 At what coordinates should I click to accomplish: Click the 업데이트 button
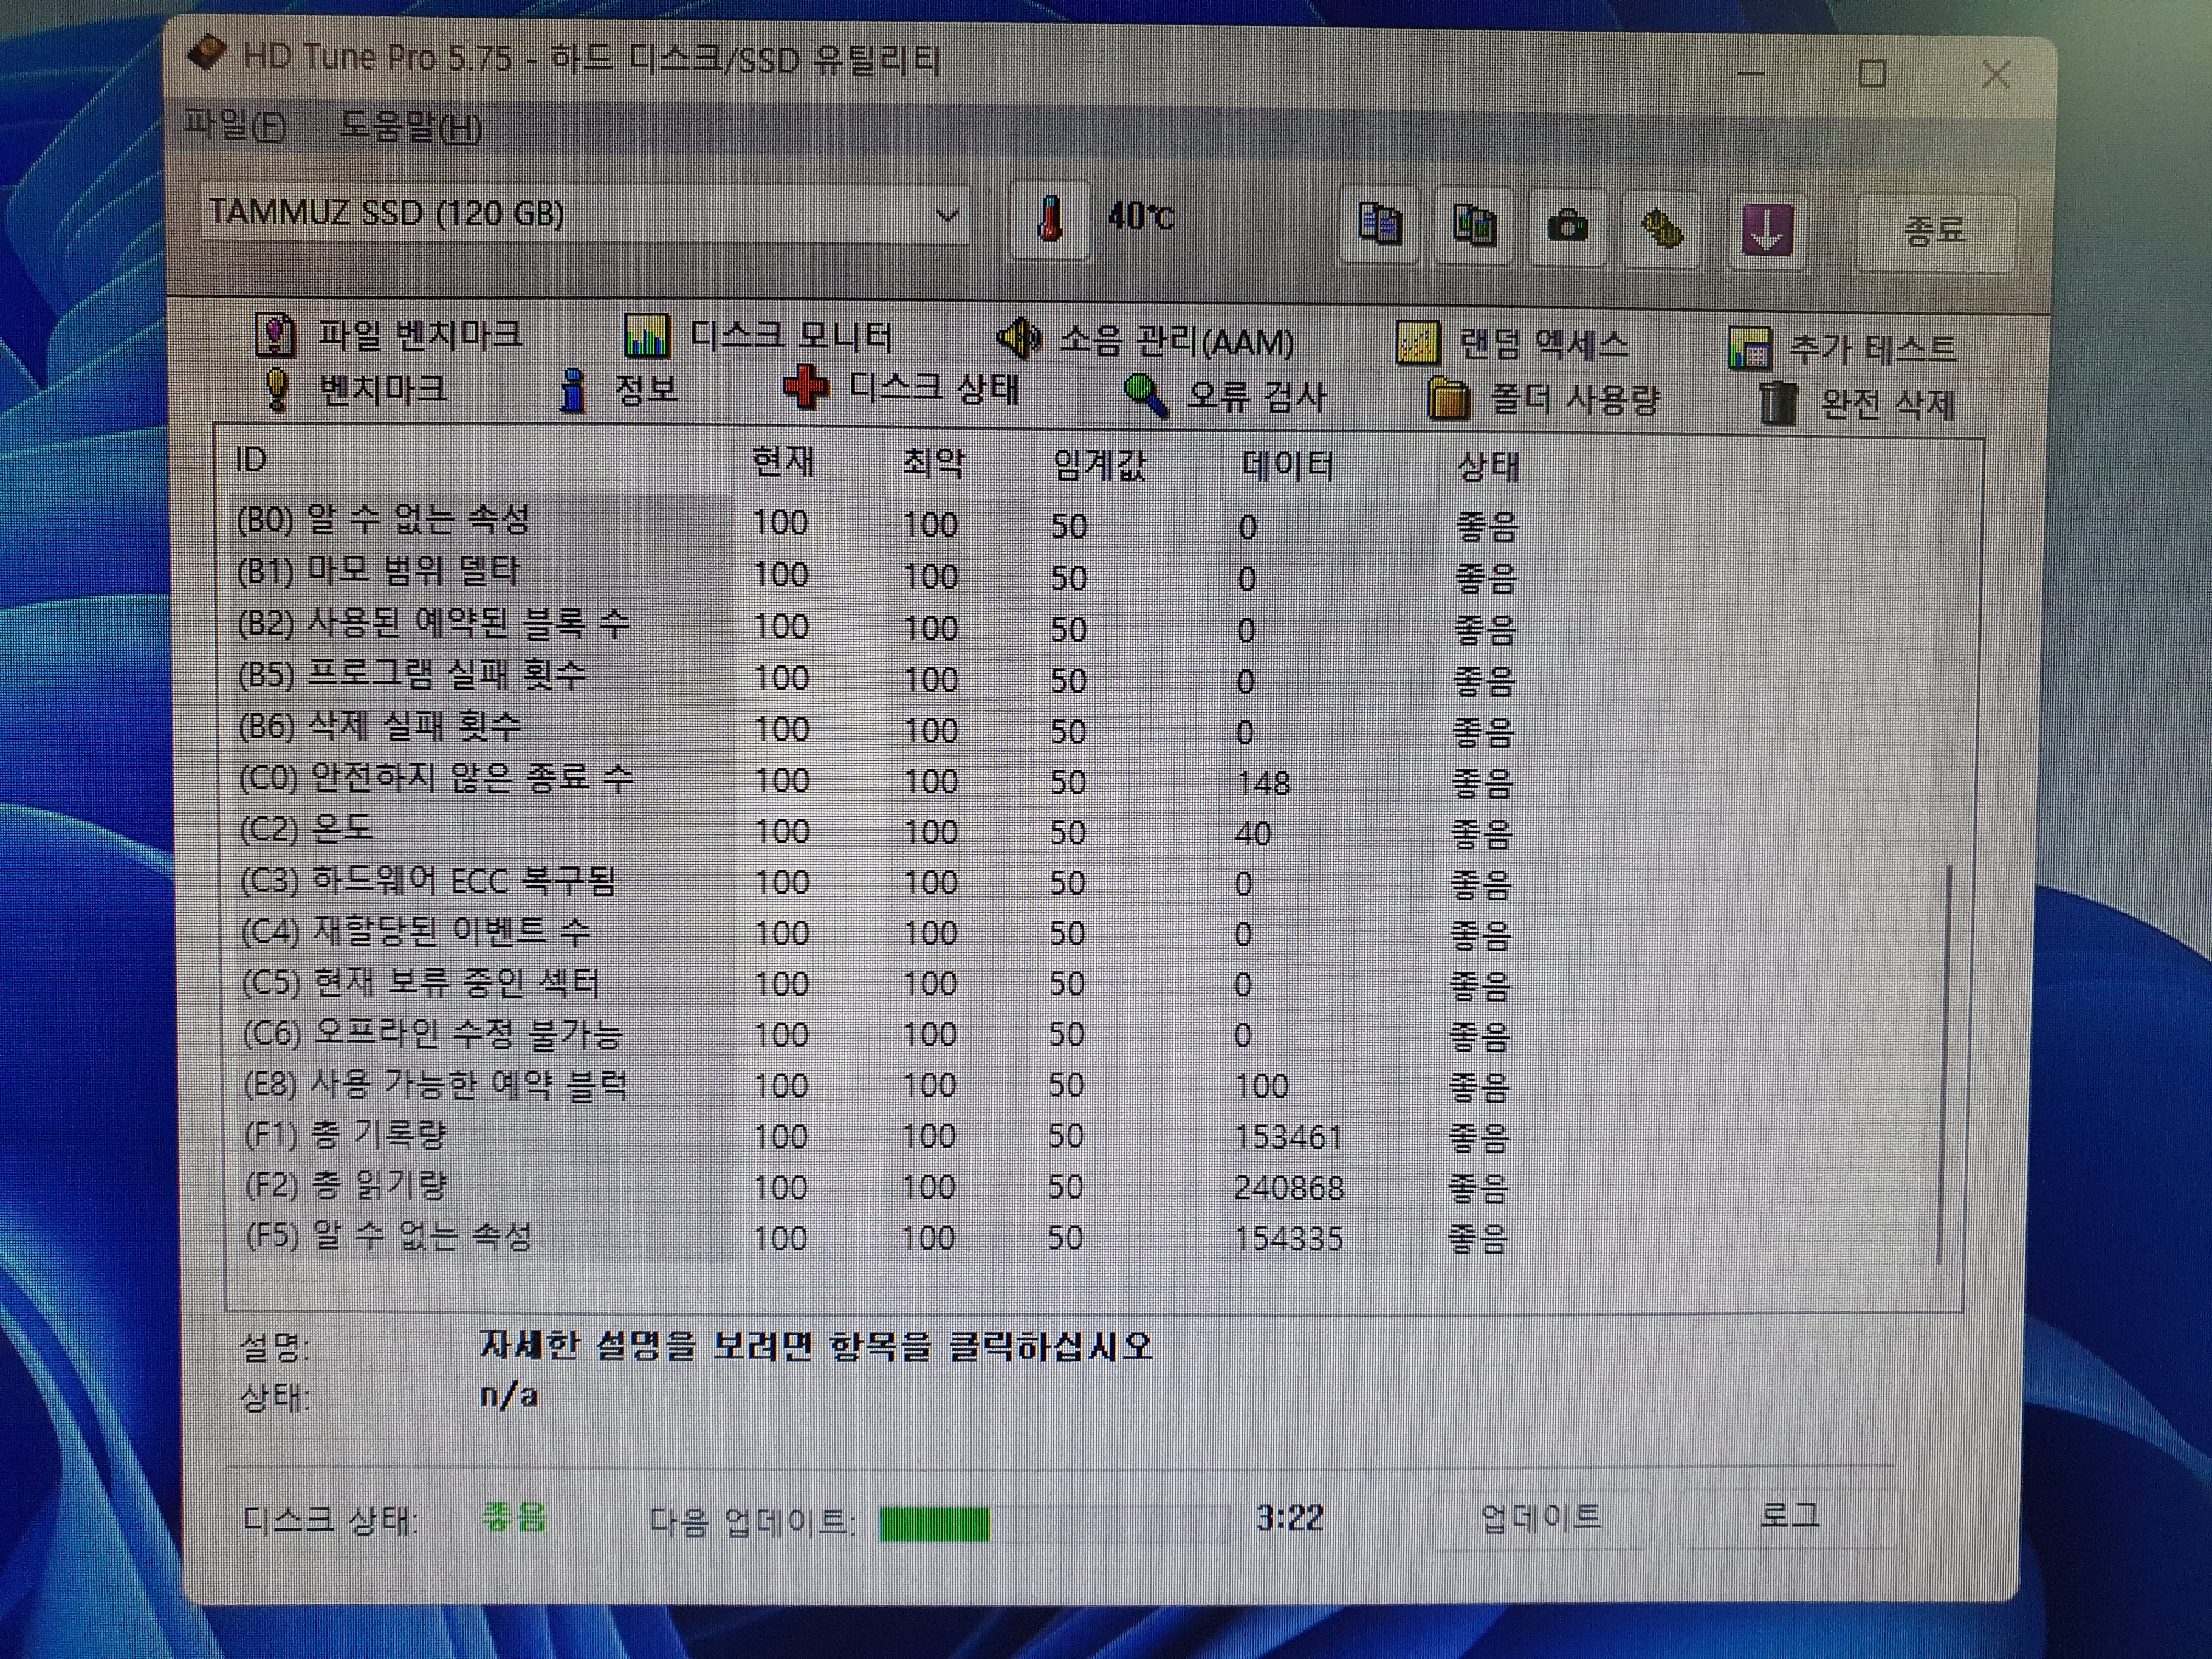[x=1541, y=1518]
